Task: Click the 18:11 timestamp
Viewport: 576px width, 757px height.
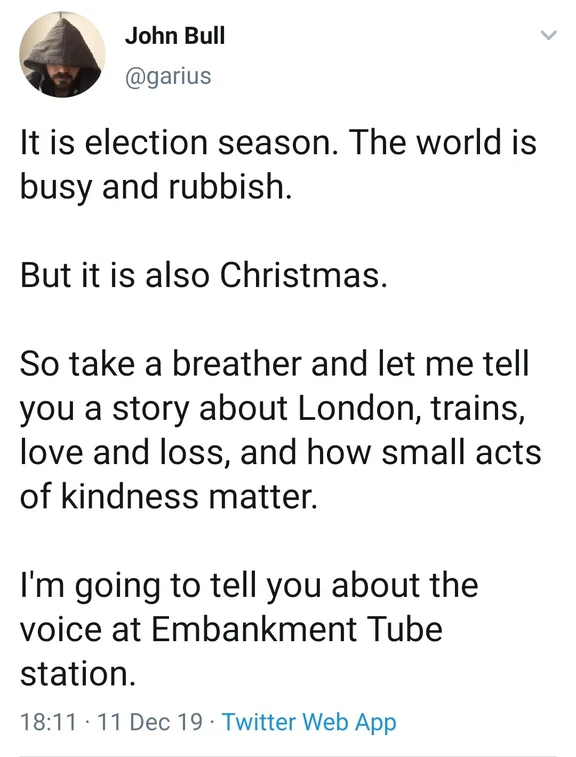Action: (x=48, y=722)
